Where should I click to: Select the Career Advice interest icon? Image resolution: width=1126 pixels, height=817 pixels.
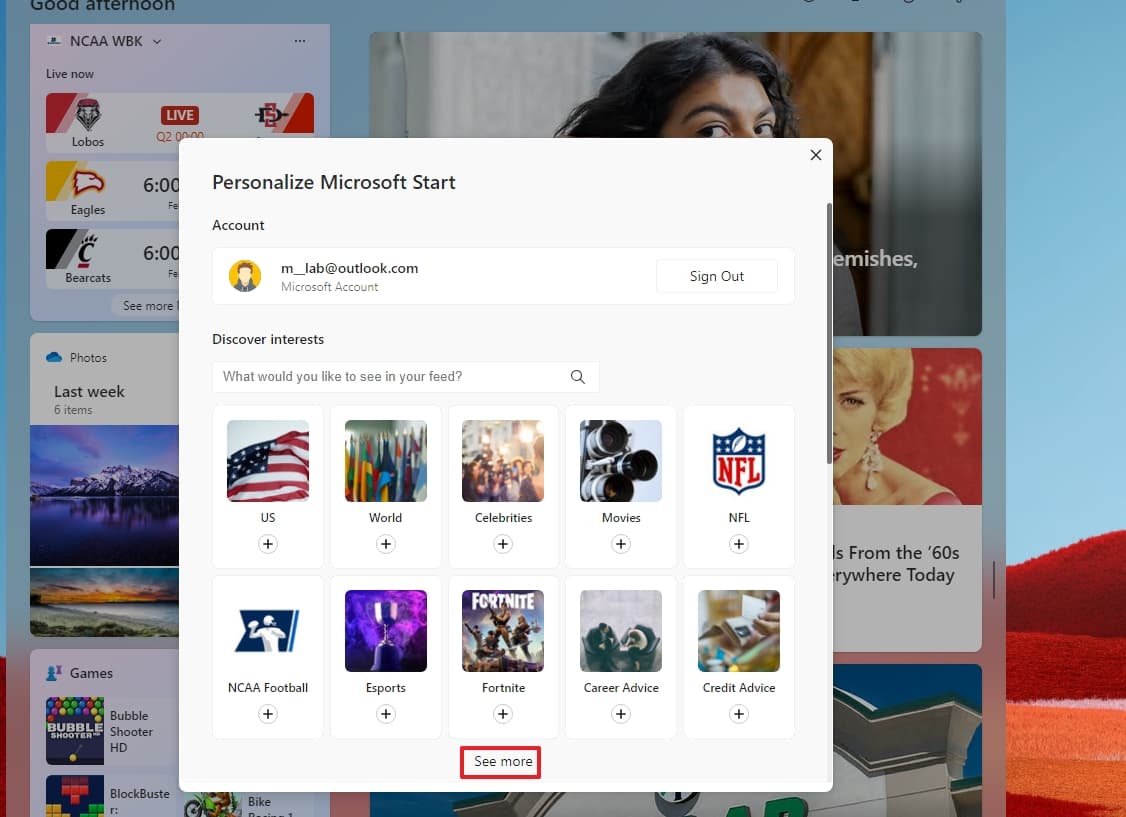pos(620,630)
